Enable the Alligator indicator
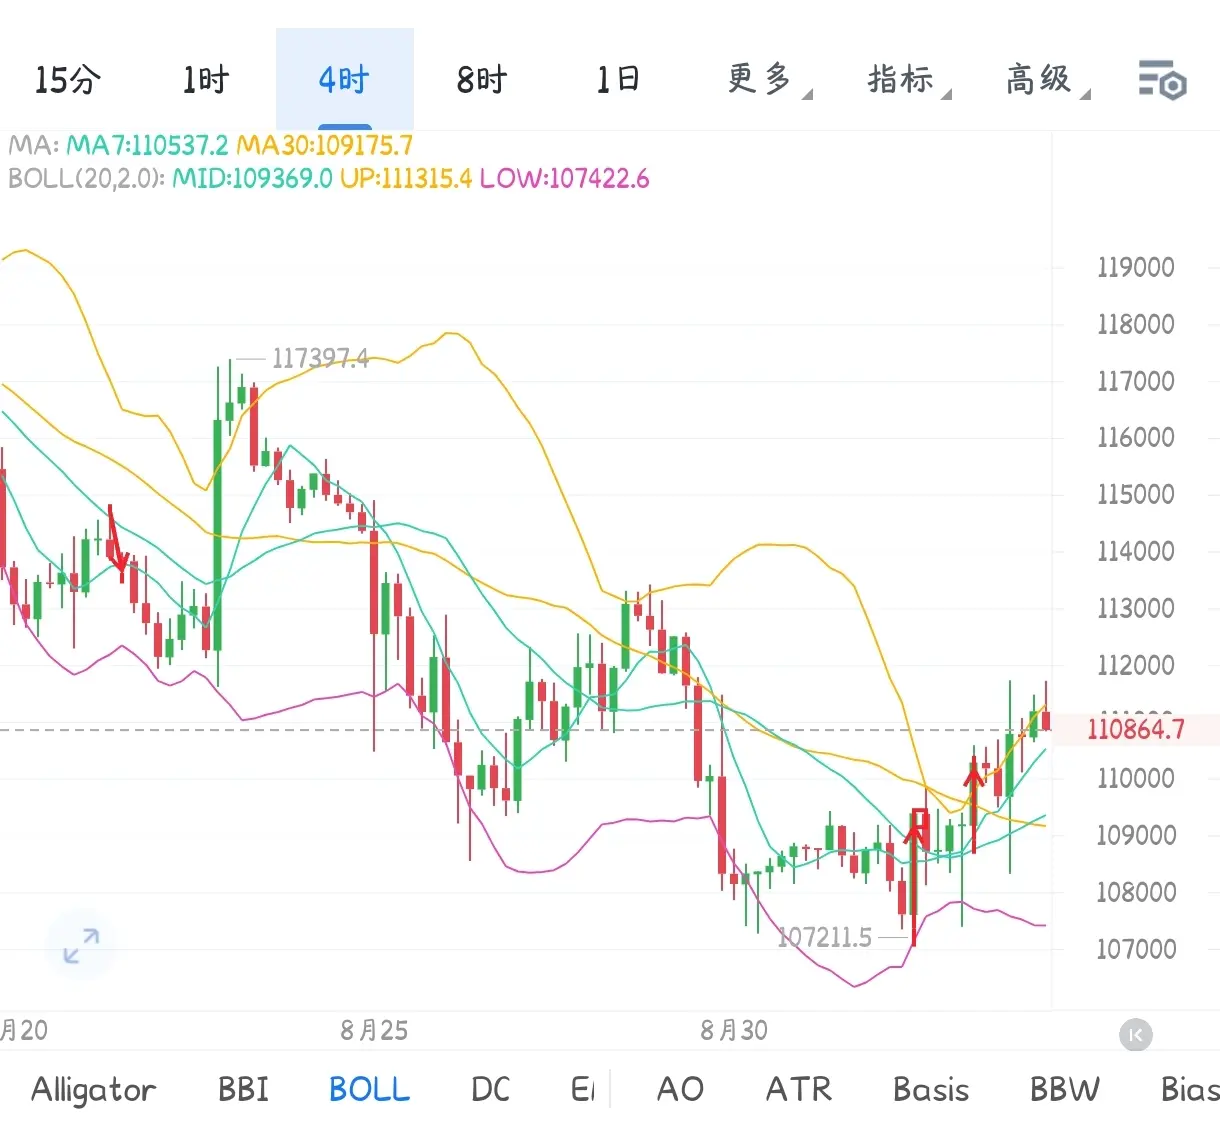This screenshot has width=1220, height=1129. tap(94, 1089)
